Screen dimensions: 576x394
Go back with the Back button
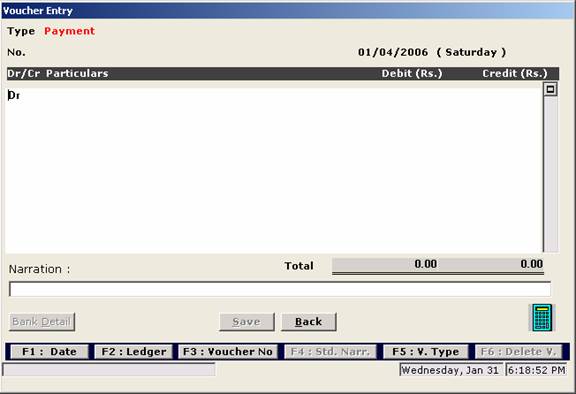[x=309, y=322]
